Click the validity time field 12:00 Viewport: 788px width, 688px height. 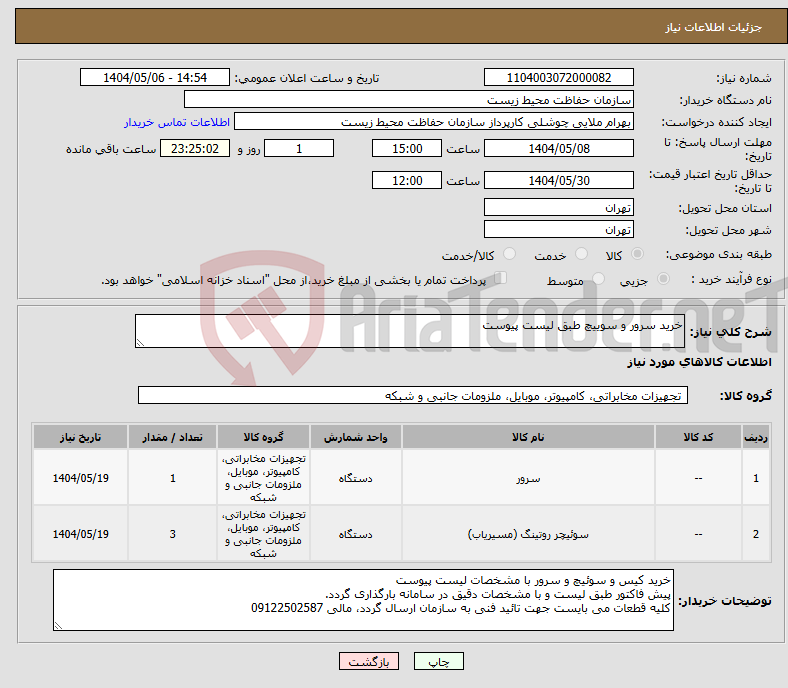407,180
